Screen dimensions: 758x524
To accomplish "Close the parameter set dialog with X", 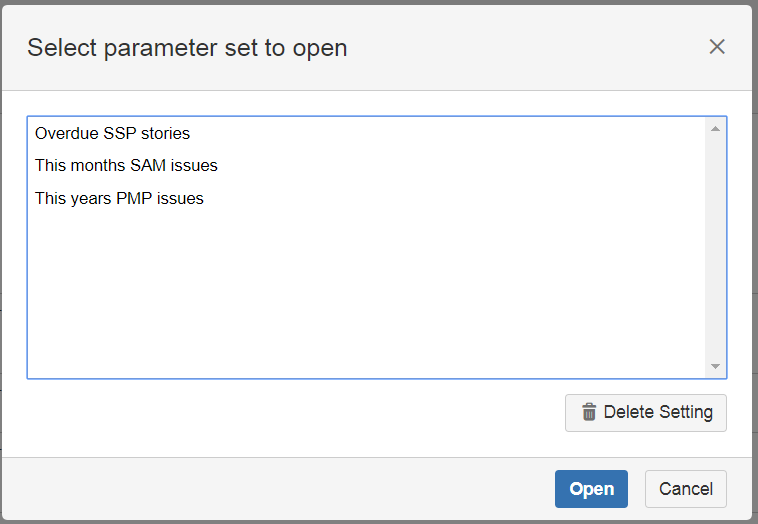I will (x=716, y=47).
